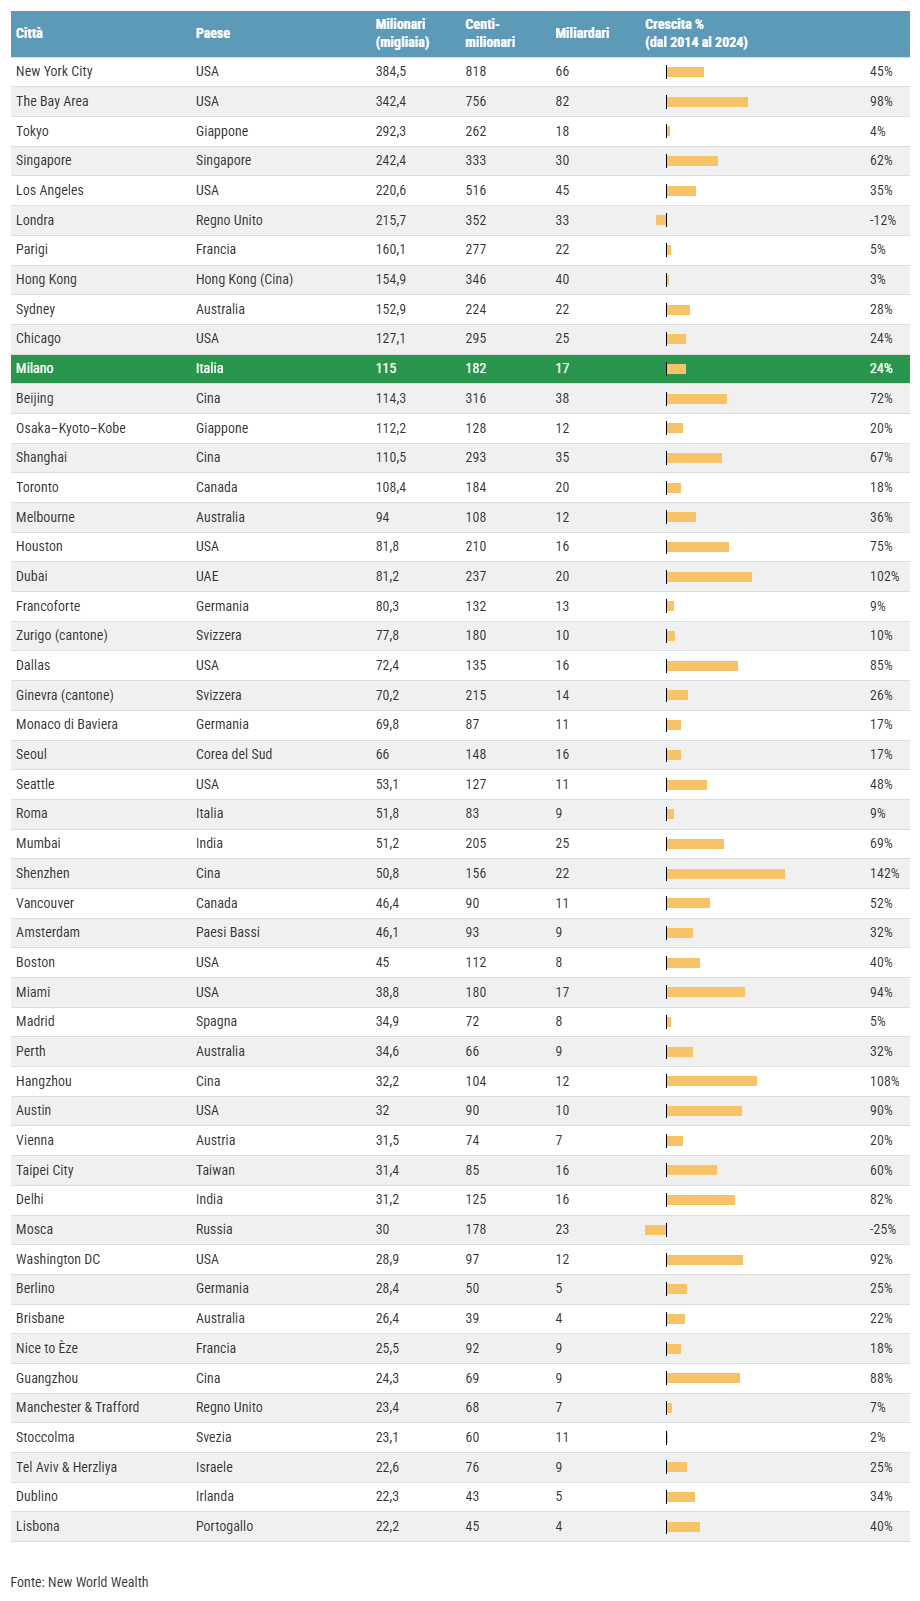This screenshot has width=920, height=1601.
Task: Click Dubai's 102% growth value
Action: (x=884, y=576)
